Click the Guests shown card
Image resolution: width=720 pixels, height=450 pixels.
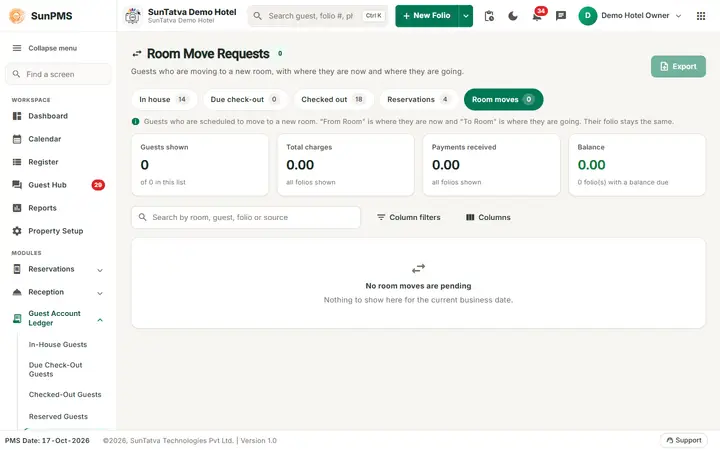tap(200, 165)
